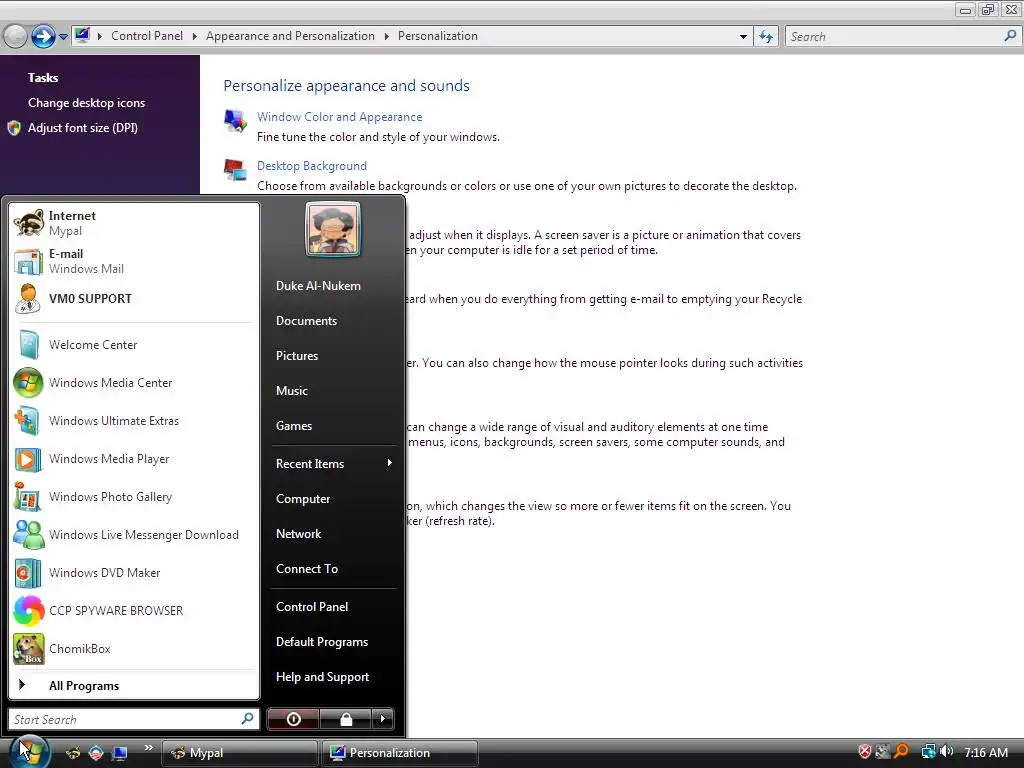Open VM0 SUPPORT from Start menu
This screenshot has width=1024, height=768.
[x=134, y=298]
